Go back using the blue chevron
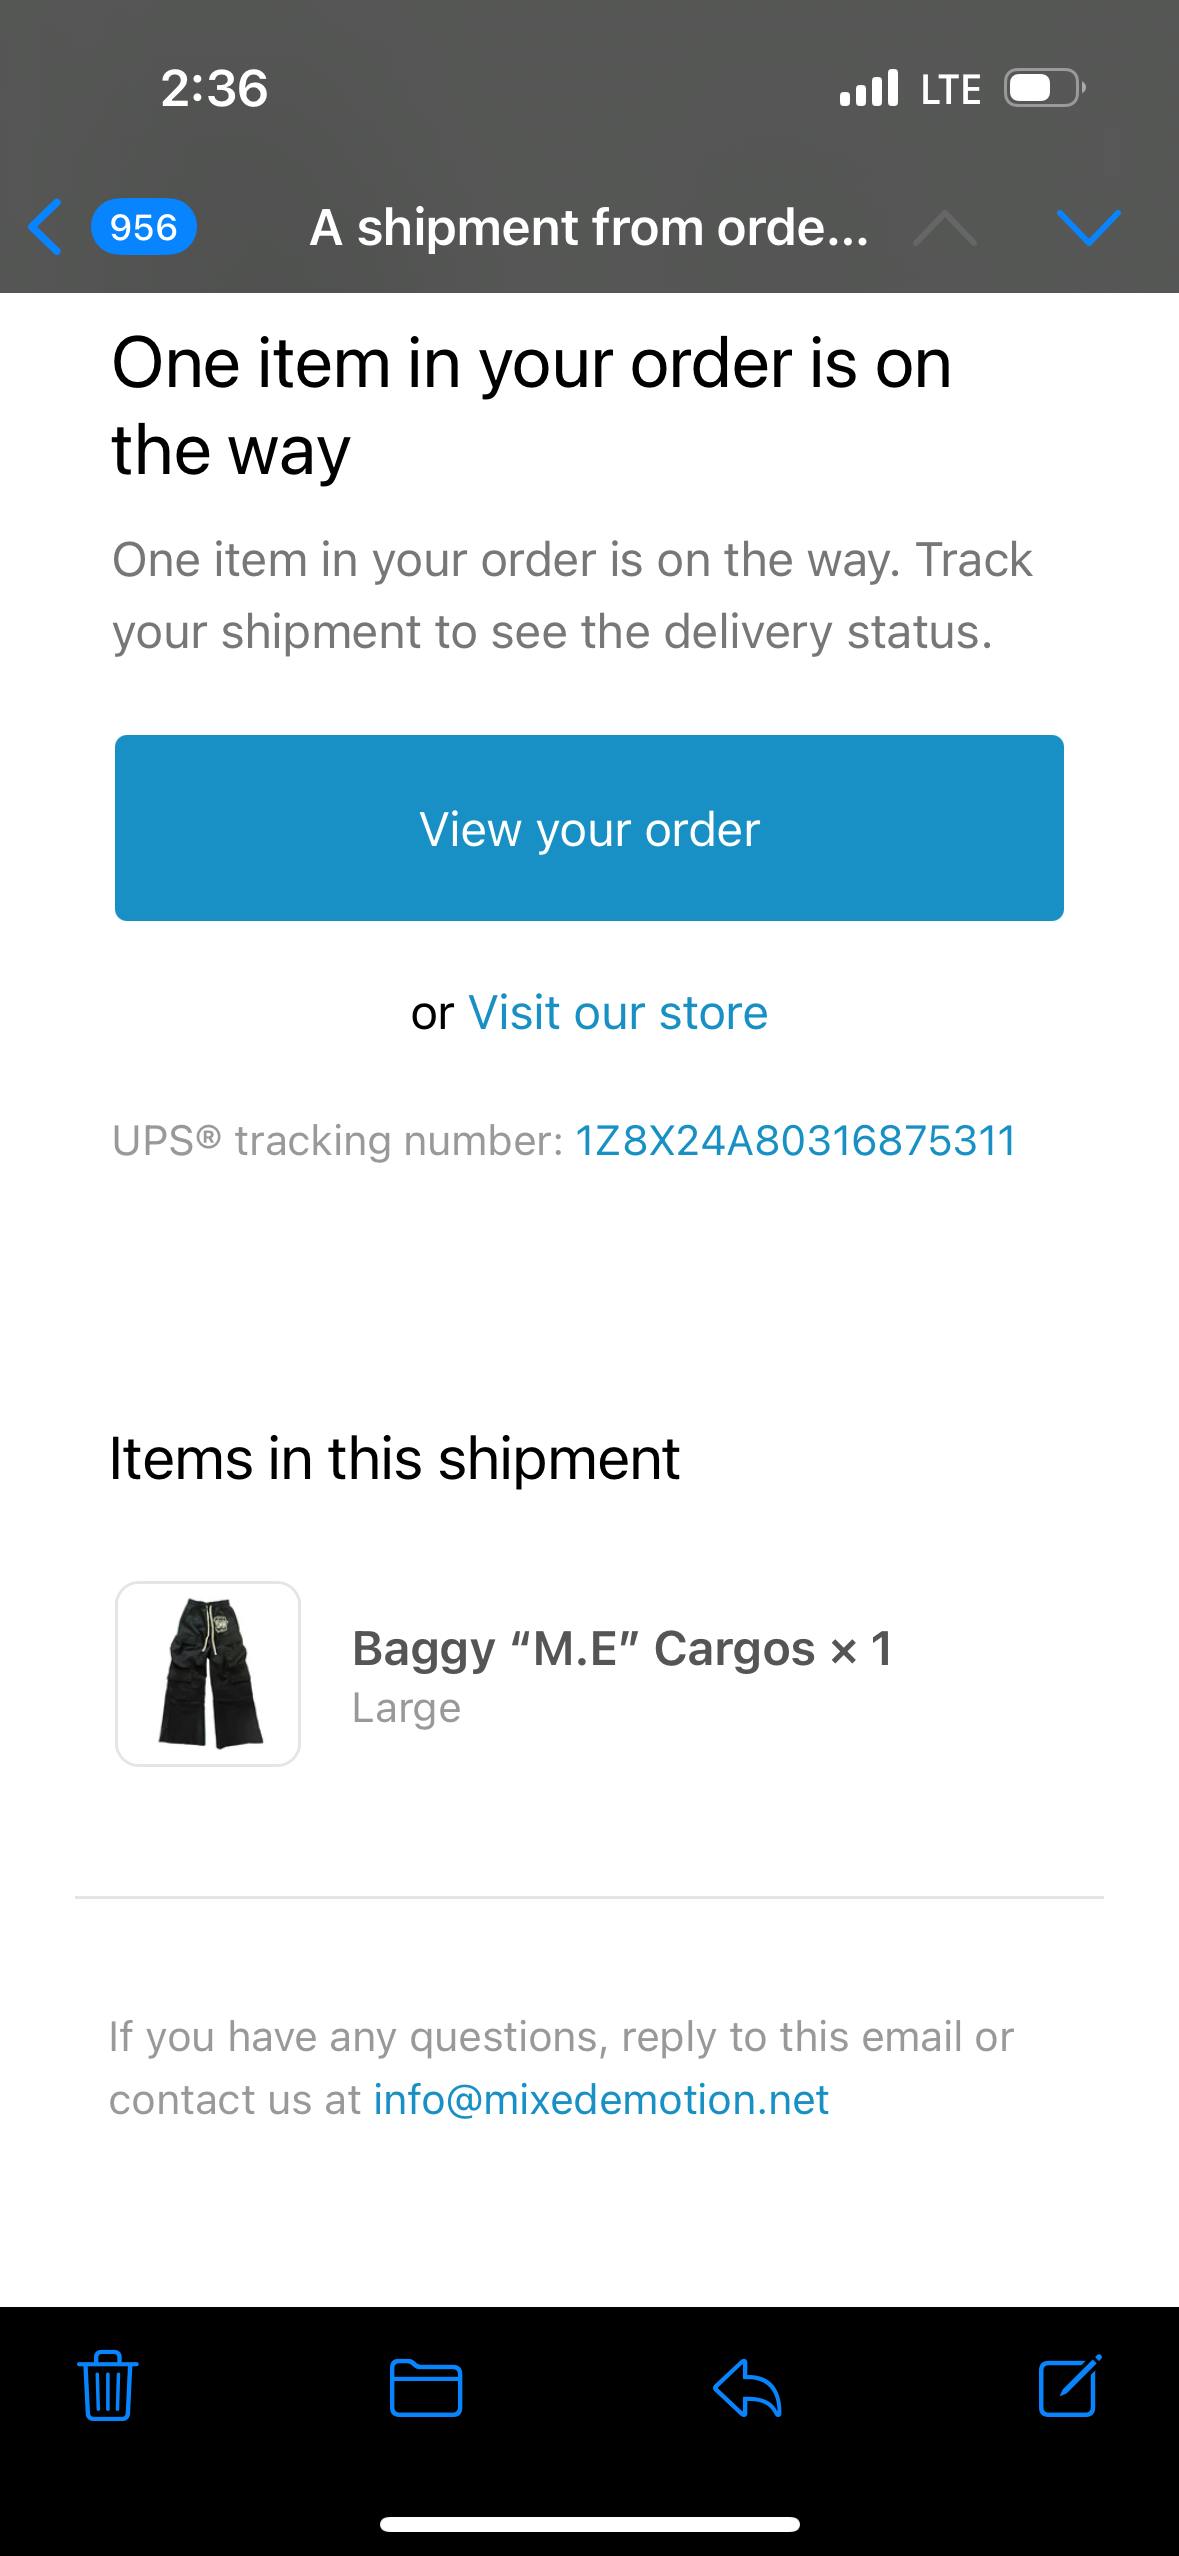 click(x=45, y=227)
